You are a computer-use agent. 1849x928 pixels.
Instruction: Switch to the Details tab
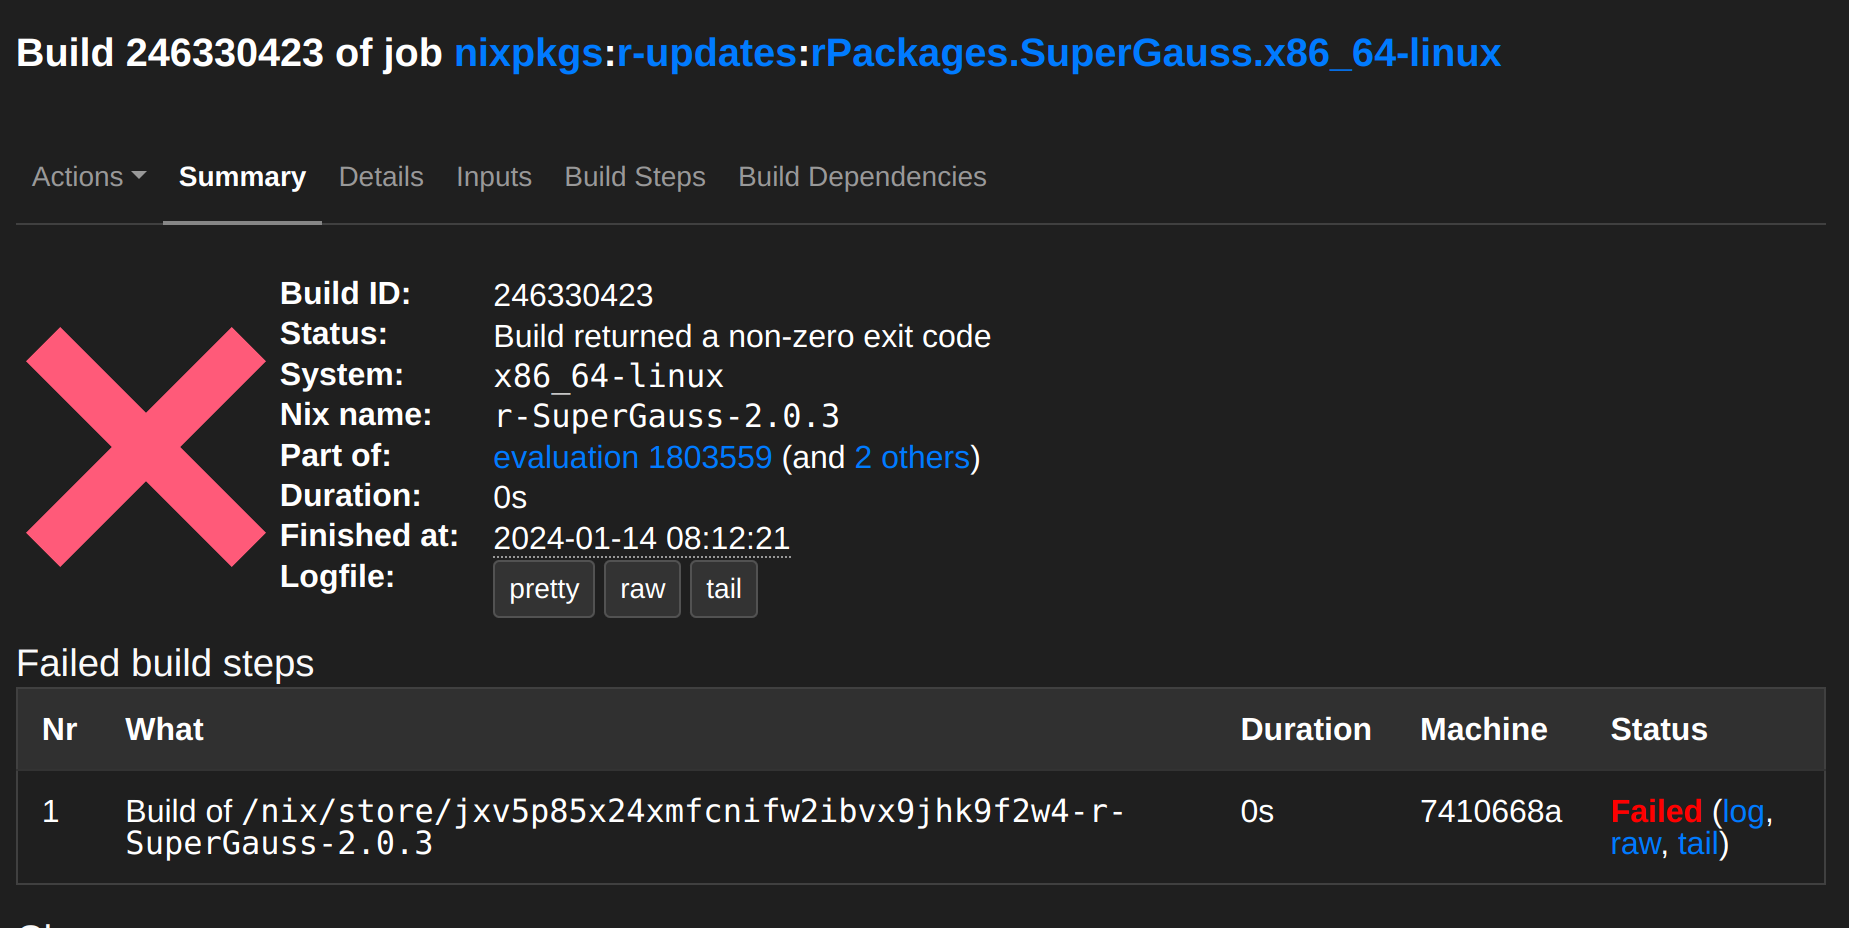pyautogui.click(x=381, y=177)
